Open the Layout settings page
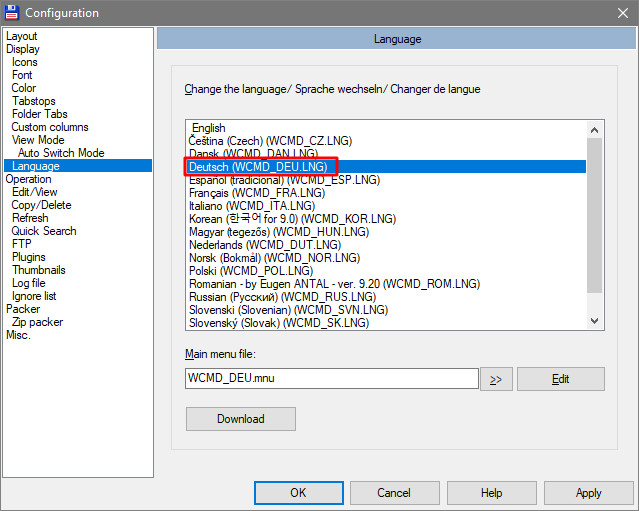The image size is (639, 511). 22,36
